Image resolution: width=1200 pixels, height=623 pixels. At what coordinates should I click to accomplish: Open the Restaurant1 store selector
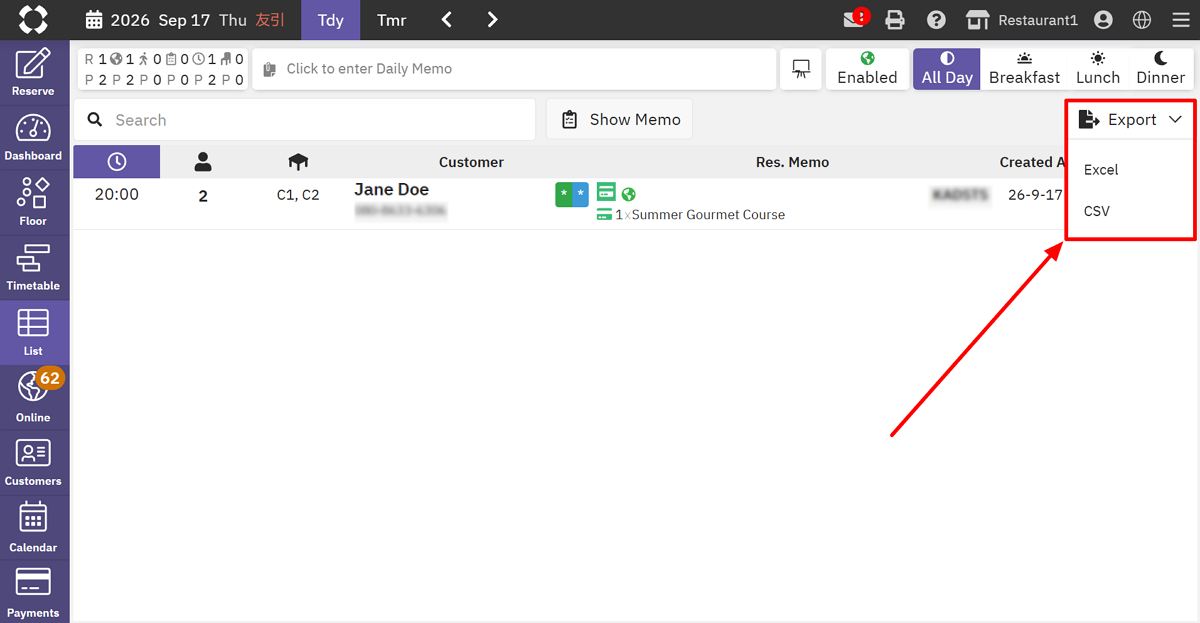[1021, 20]
